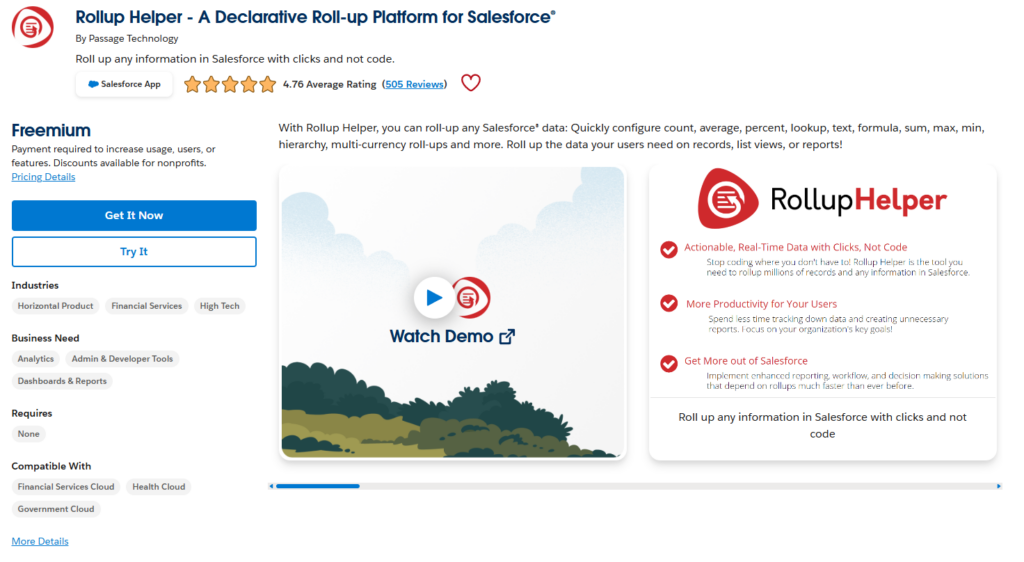Image resolution: width=1024 pixels, height=562 pixels.
Task: Select the Dashboards & Reports tag
Action: point(62,381)
